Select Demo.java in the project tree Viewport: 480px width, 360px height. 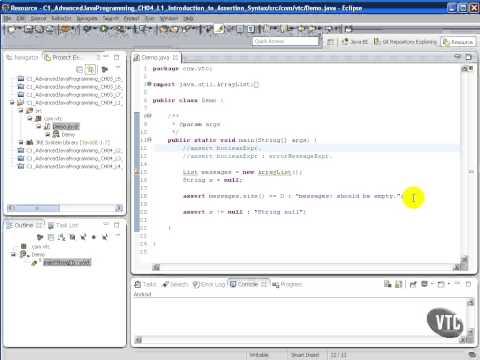coord(66,127)
